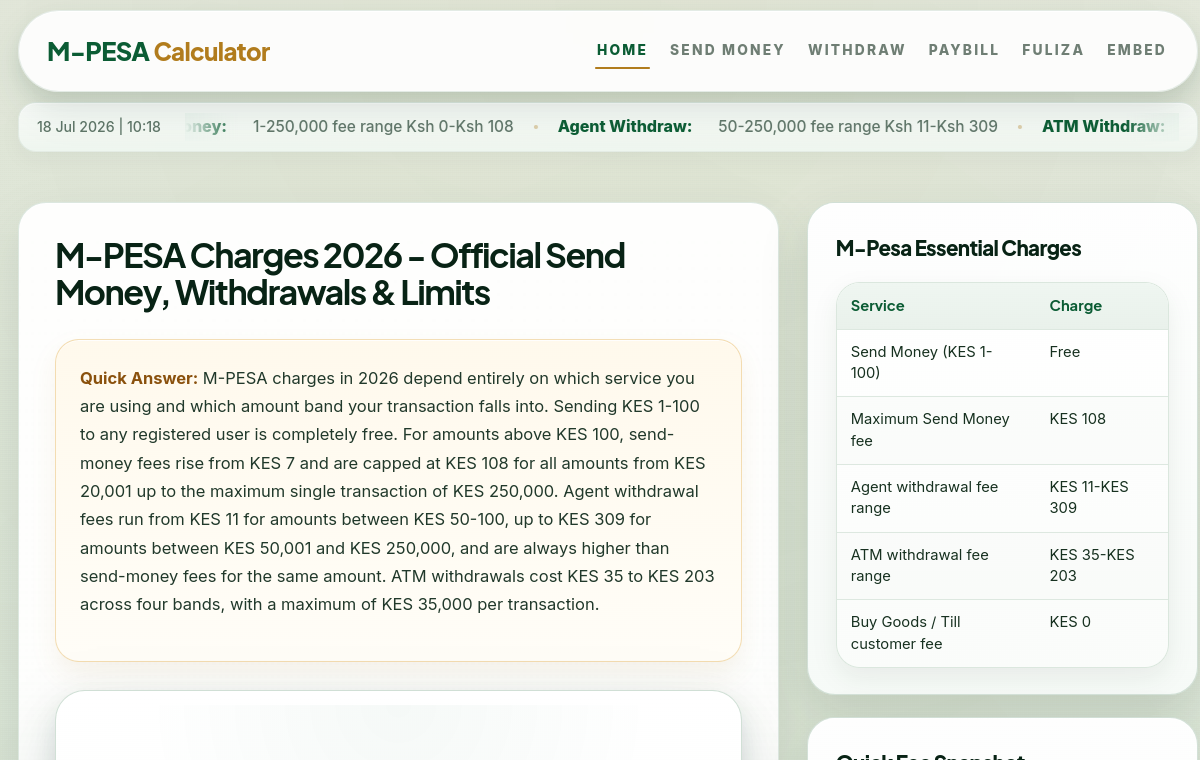This screenshot has height=760, width=1200.
Task: Select the 'ATM withdrawal fee range' cell
Action: pos(936,566)
